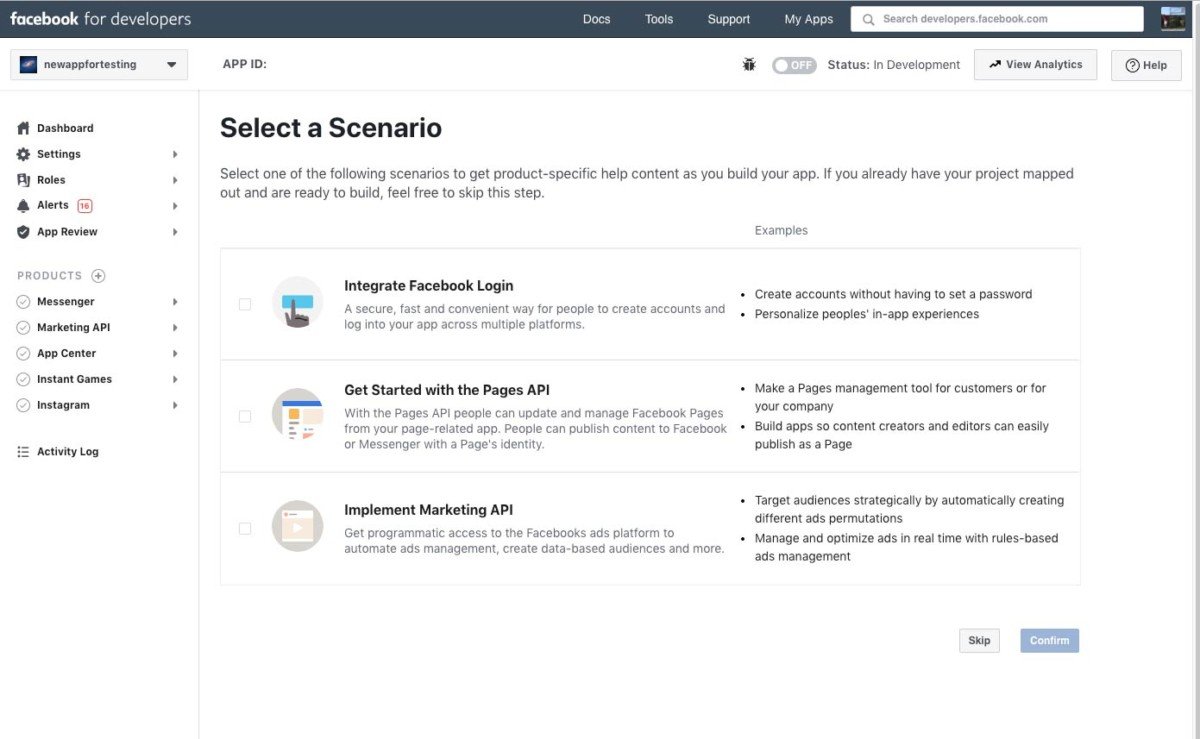The height and width of the screenshot is (739, 1200).
Task: Click the Dashboard home icon
Action: [23, 128]
